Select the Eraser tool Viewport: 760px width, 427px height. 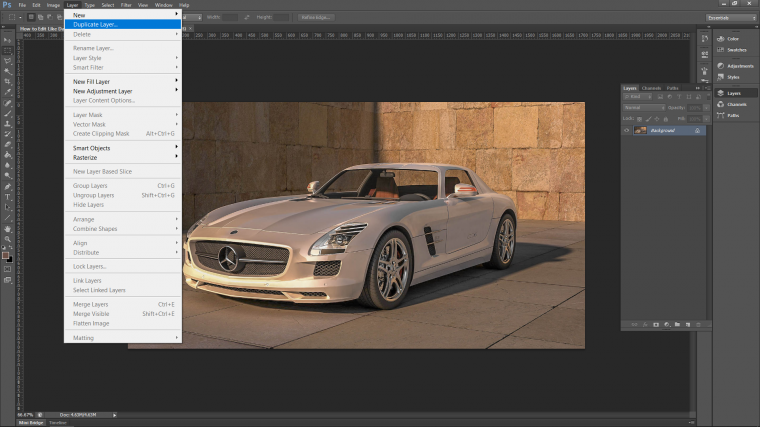point(7,144)
